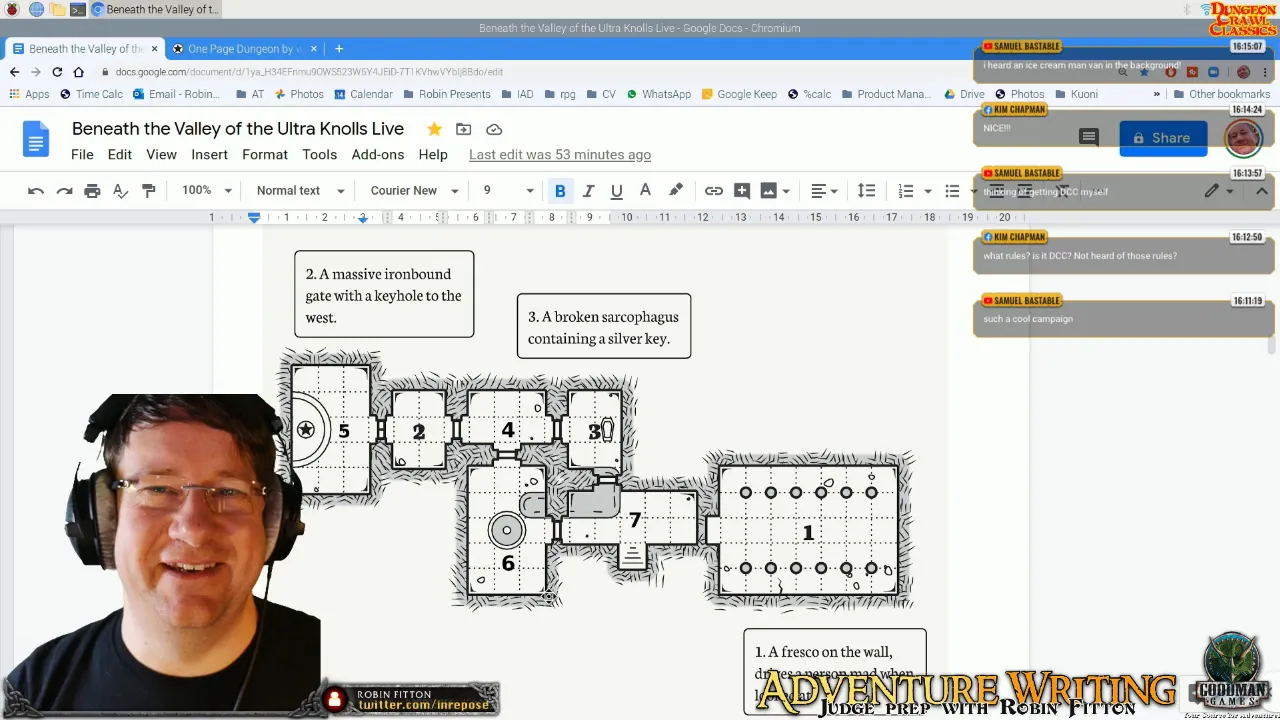Click the numbered list icon
This screenshot has height=720, width=1280.
pyautogui.click(x=905, y=190)
